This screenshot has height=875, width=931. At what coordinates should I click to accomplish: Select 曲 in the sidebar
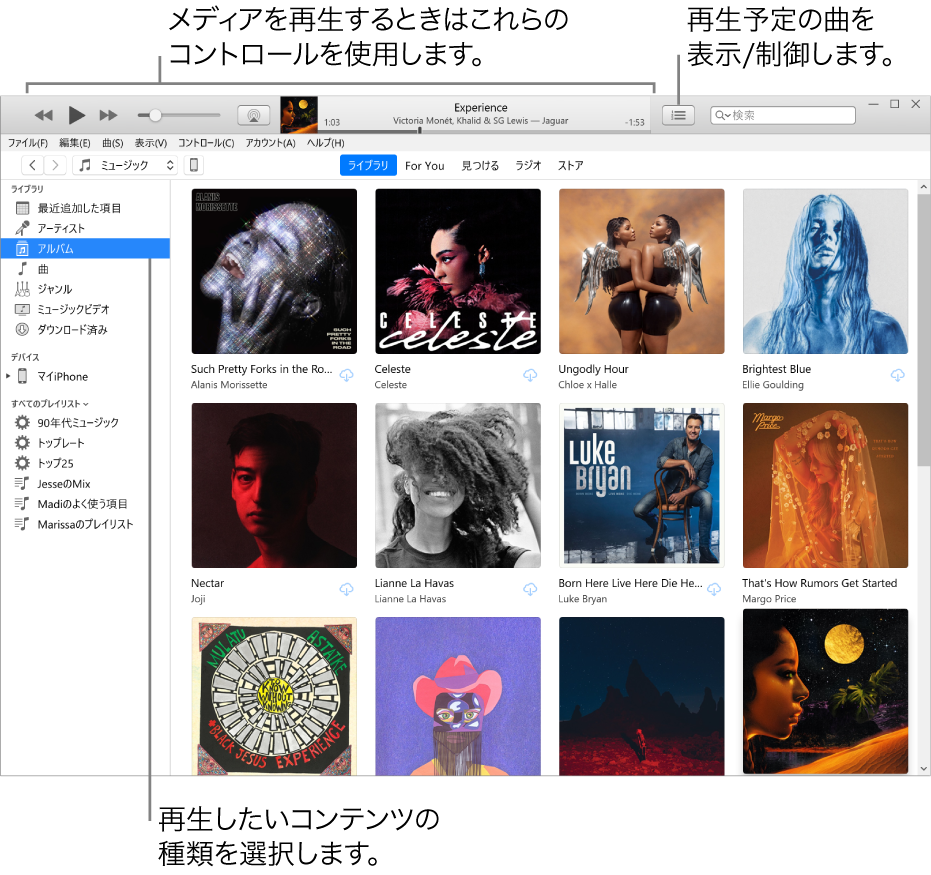coord(85,269)
